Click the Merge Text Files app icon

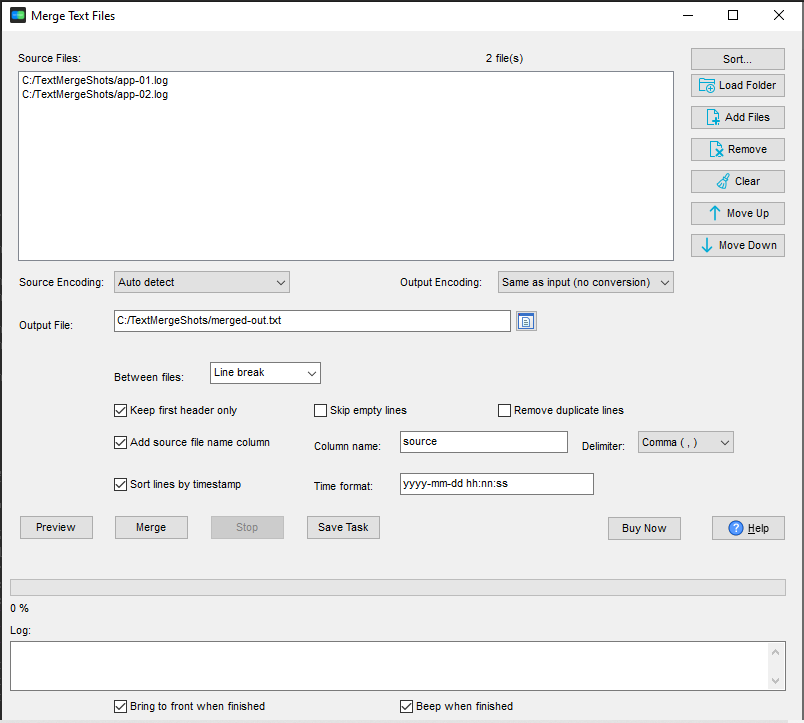(x=18, y=15)
